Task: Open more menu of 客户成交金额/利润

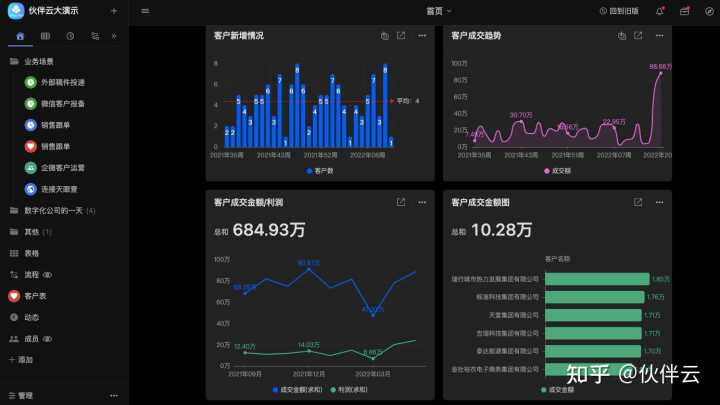Action: (x=422, y=202)
